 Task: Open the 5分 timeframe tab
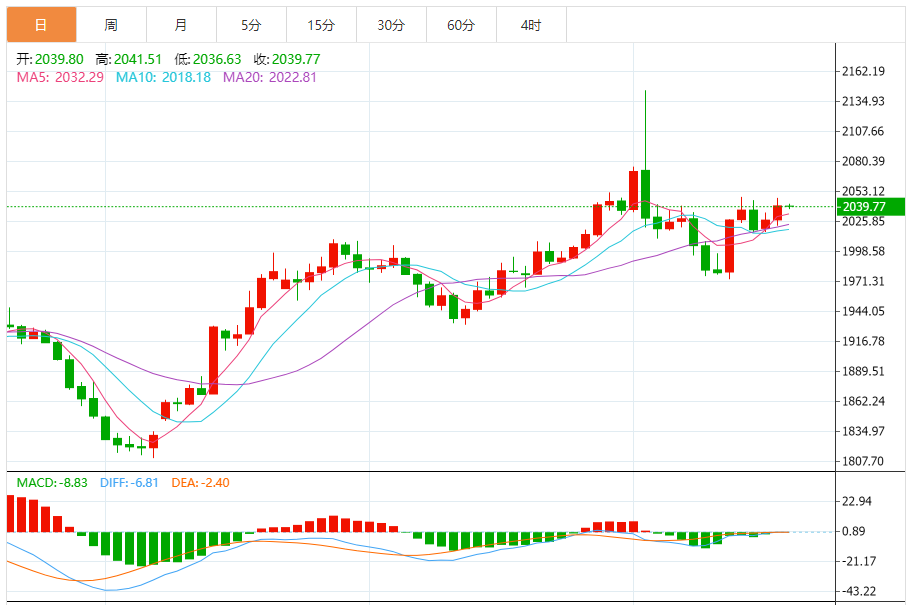tap(251, 25)
